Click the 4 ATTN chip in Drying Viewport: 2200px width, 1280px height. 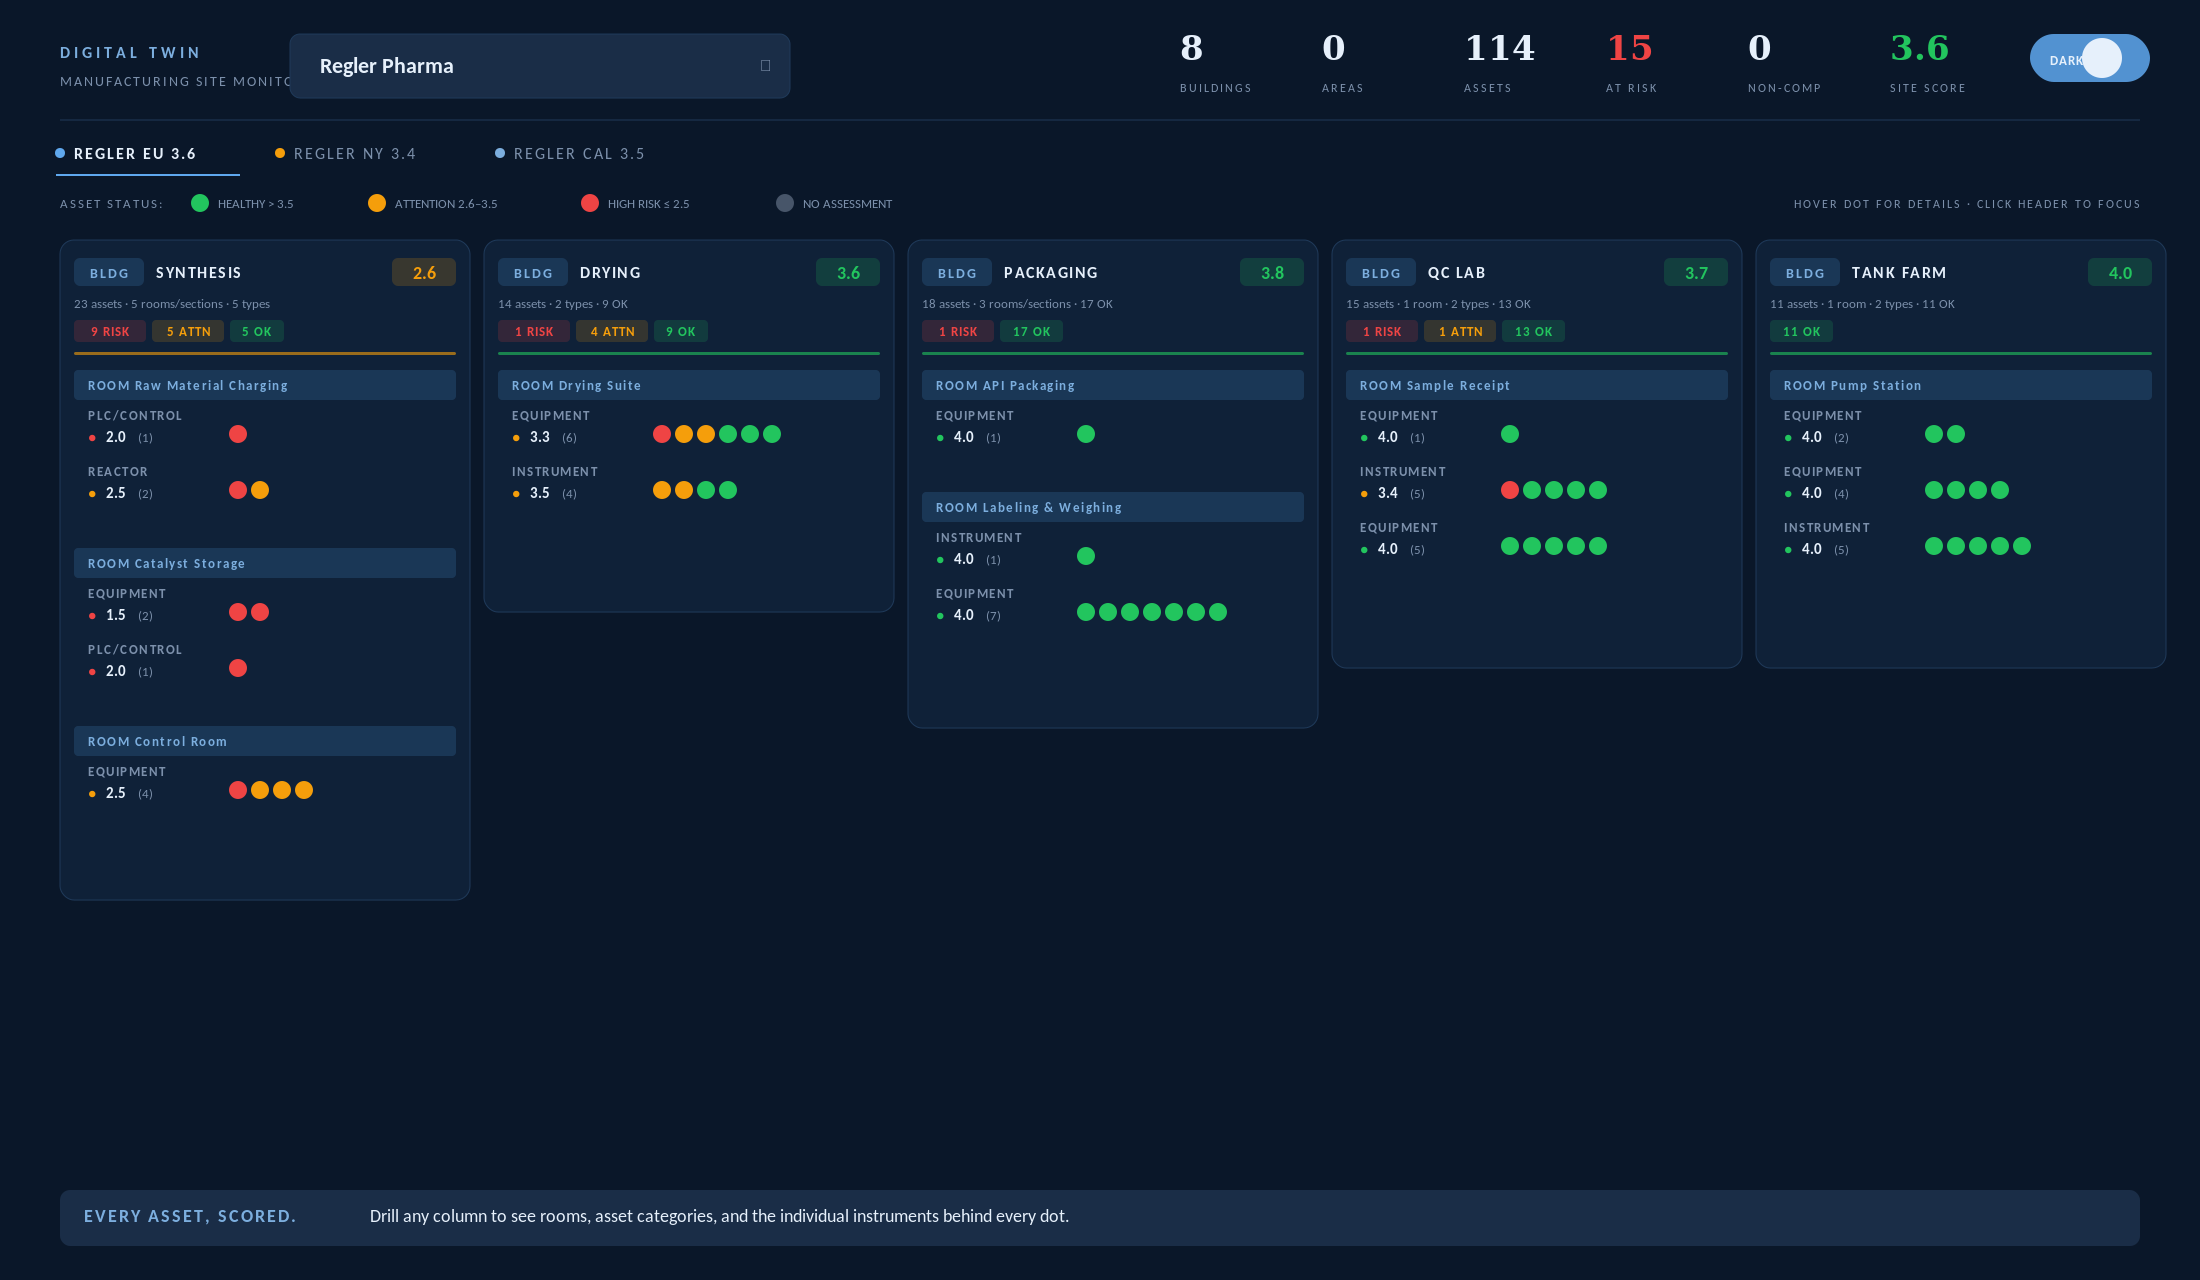point(612,332)
